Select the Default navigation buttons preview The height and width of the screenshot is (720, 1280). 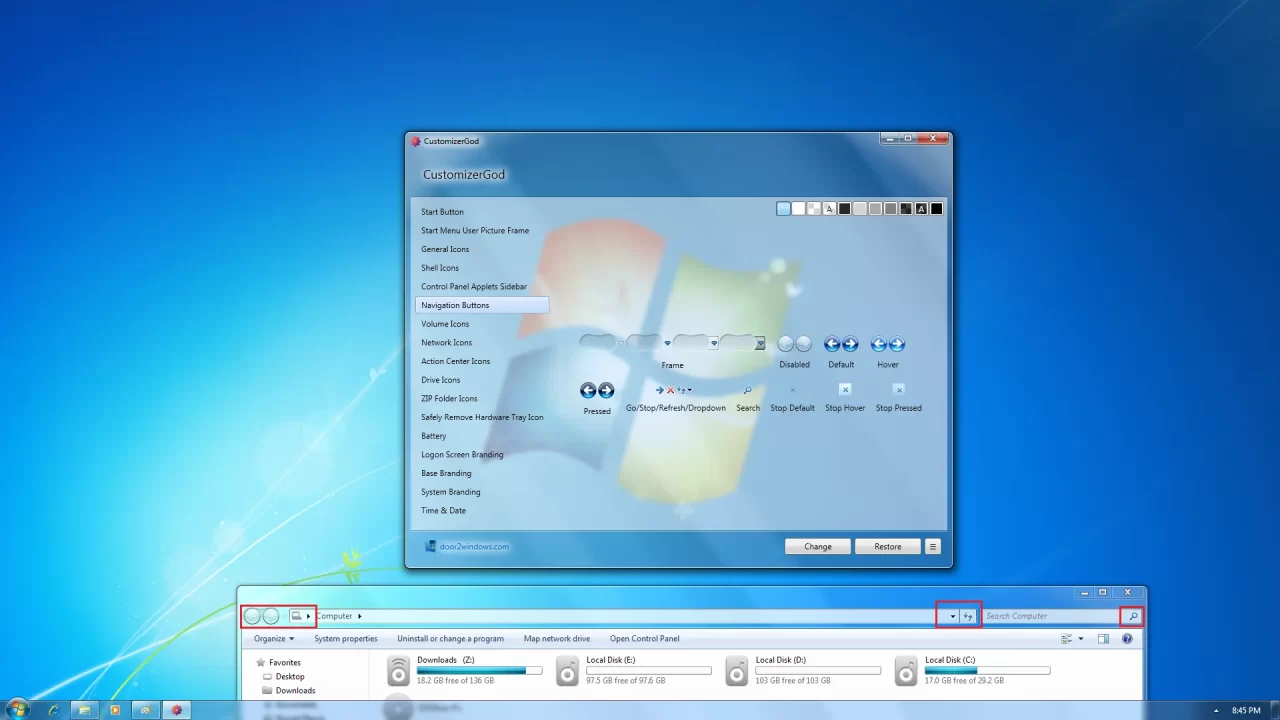[x=841, y=344]
